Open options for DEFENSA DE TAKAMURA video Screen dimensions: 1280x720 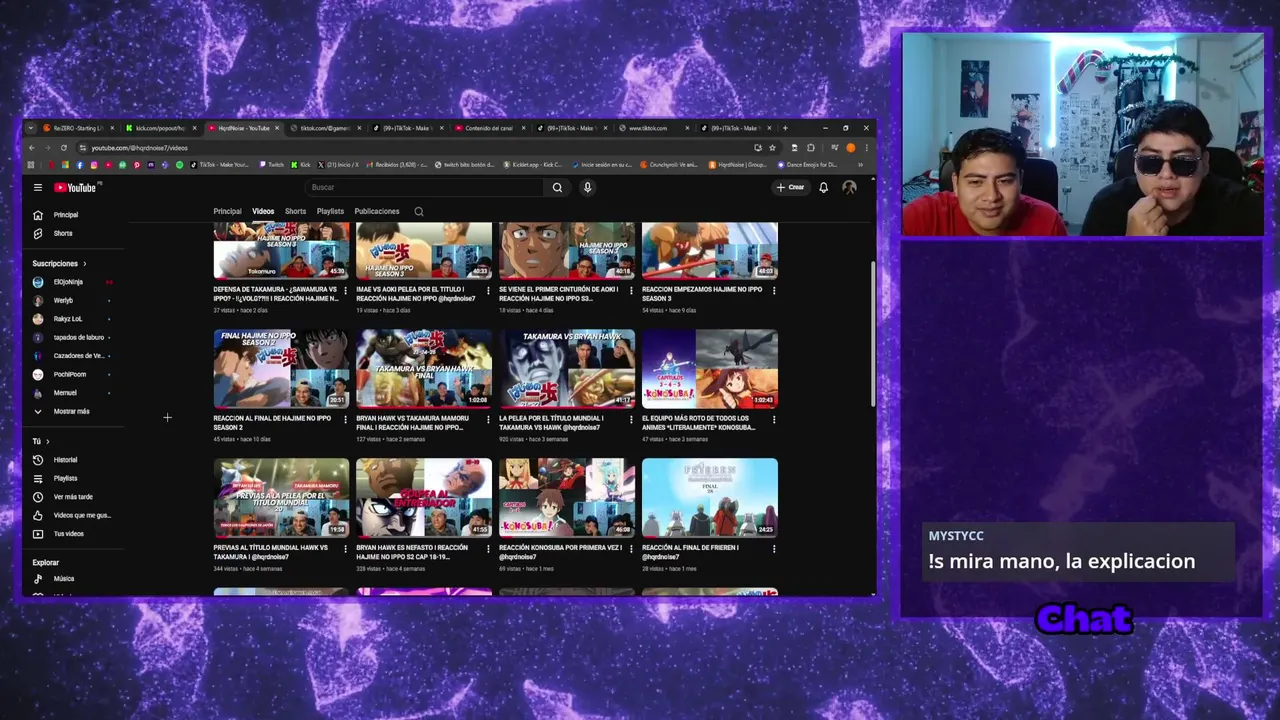click(346, 291)
